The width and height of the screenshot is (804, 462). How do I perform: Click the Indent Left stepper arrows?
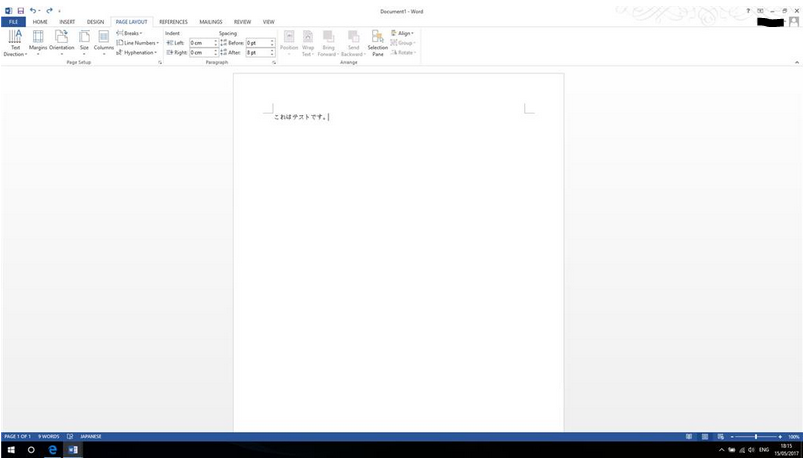click(x=216, y=43)
